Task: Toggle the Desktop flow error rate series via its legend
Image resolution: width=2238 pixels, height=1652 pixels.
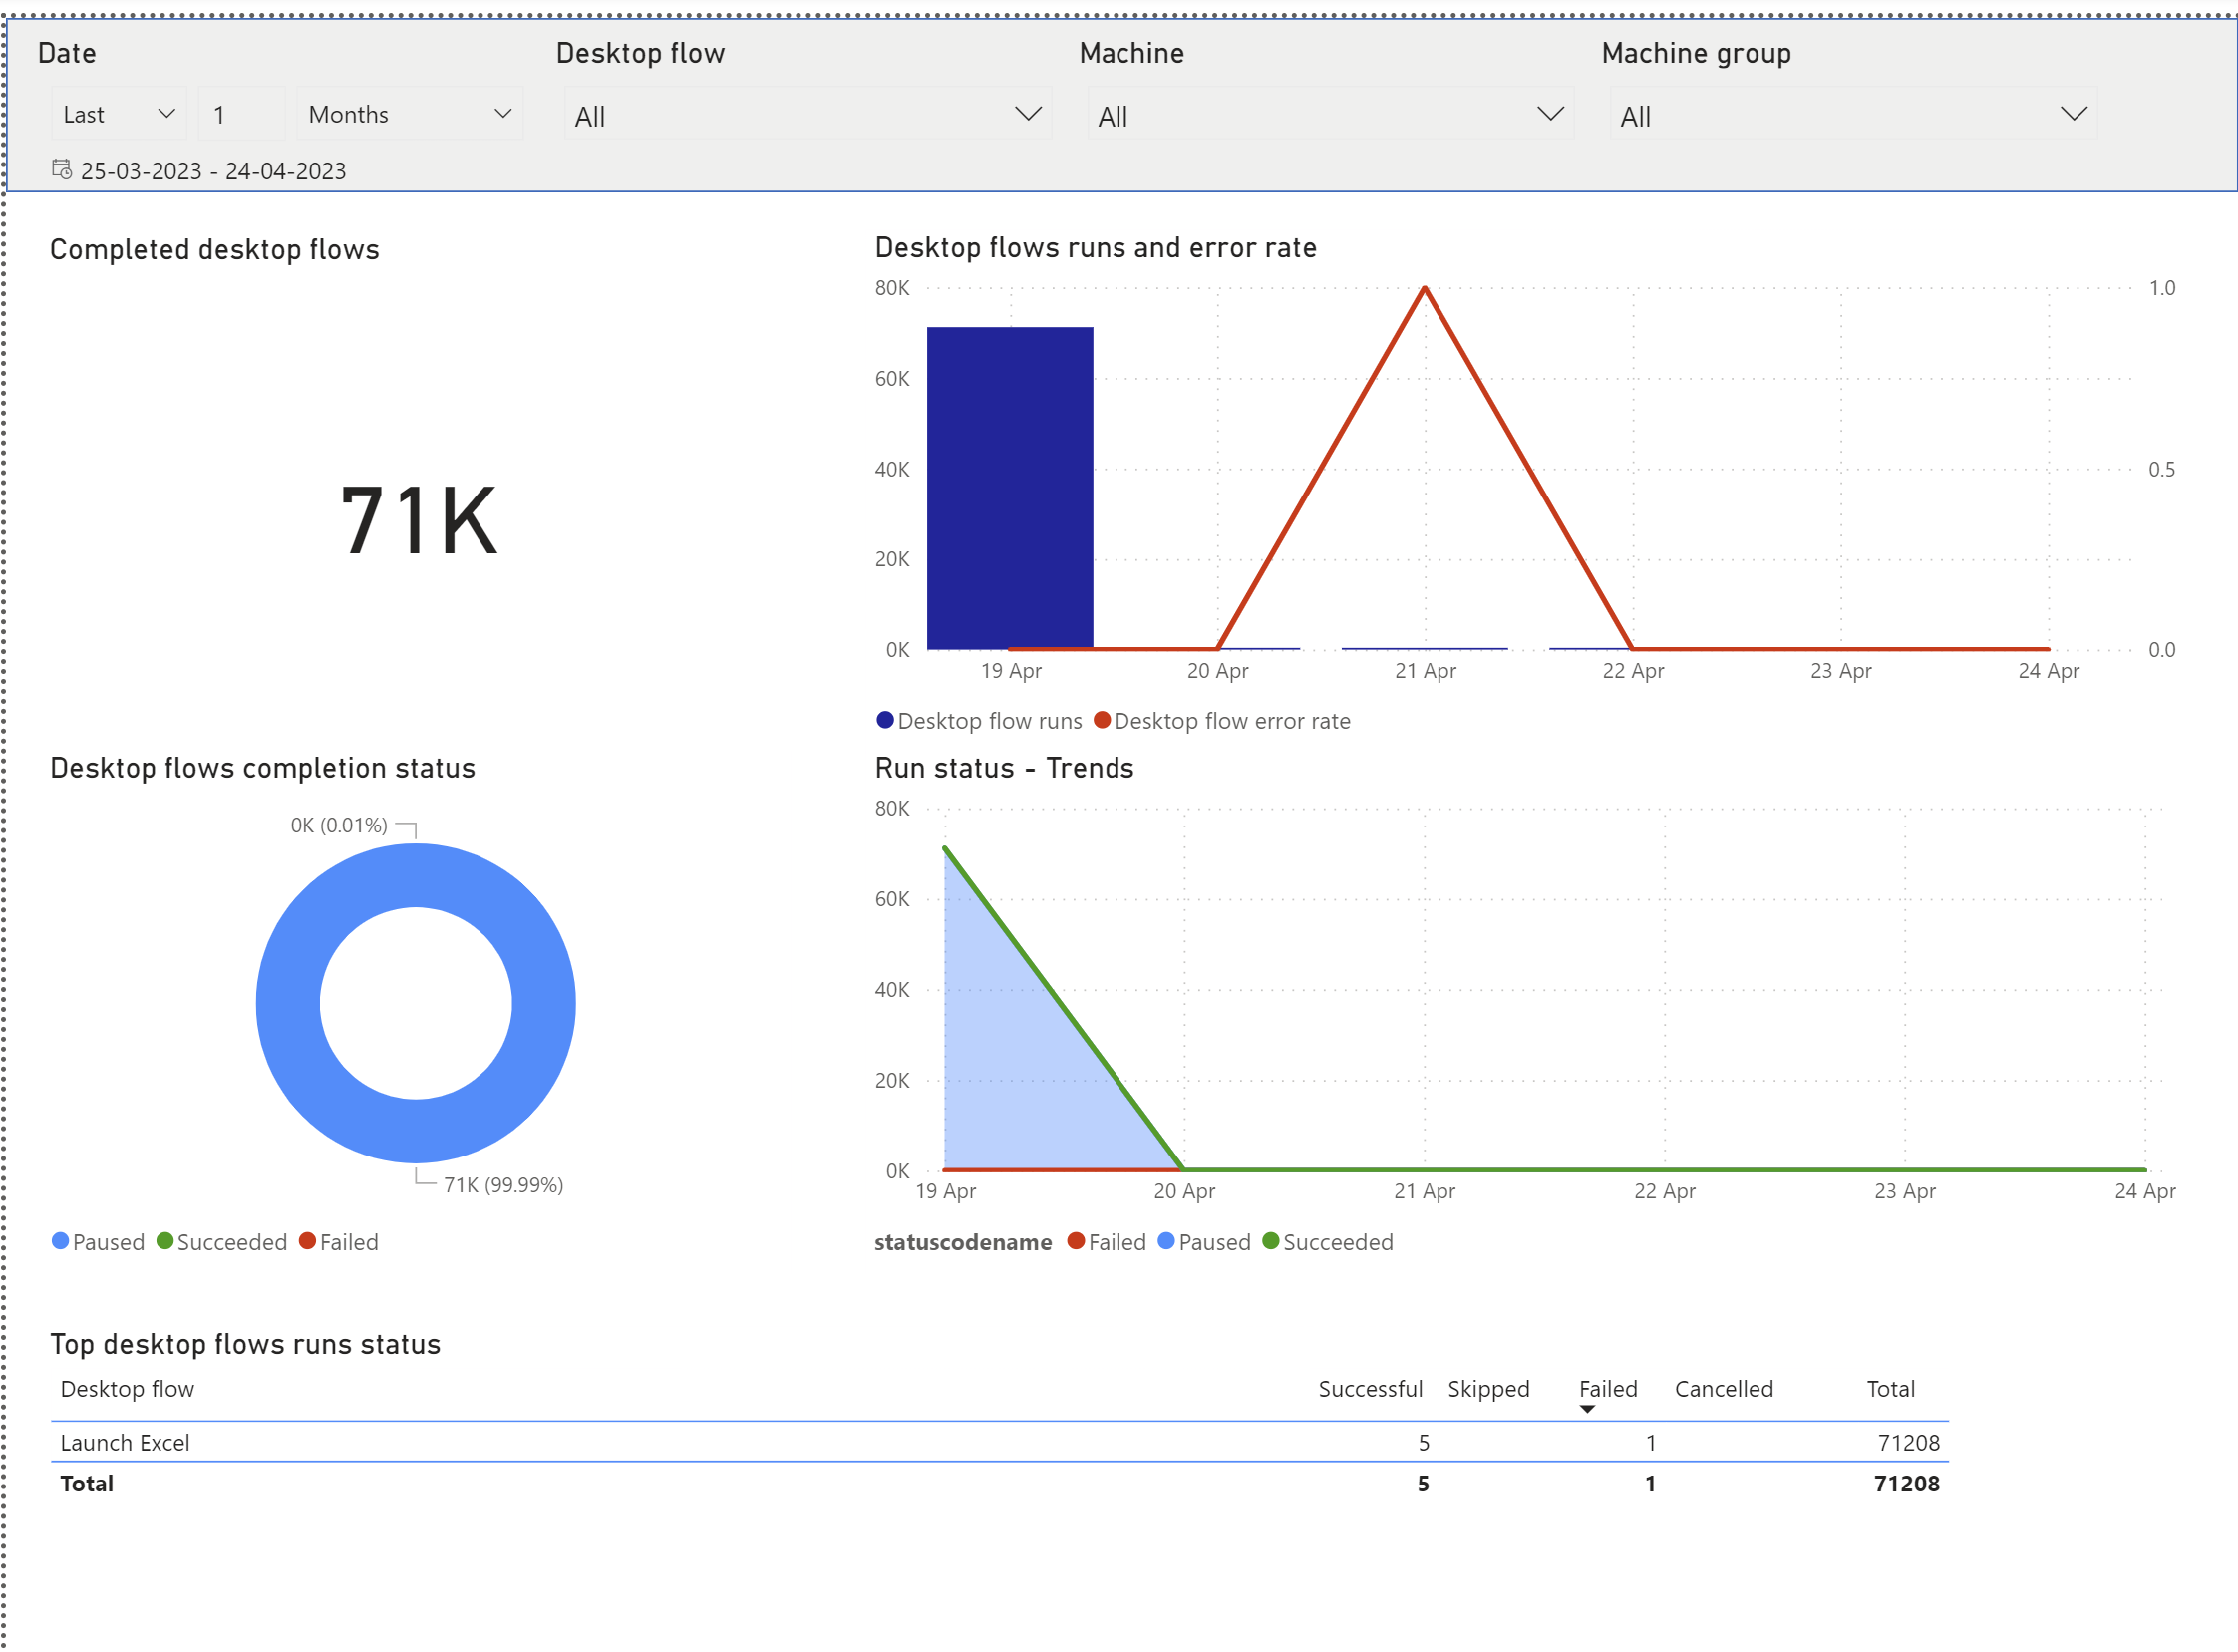Action: point(1104,720)
